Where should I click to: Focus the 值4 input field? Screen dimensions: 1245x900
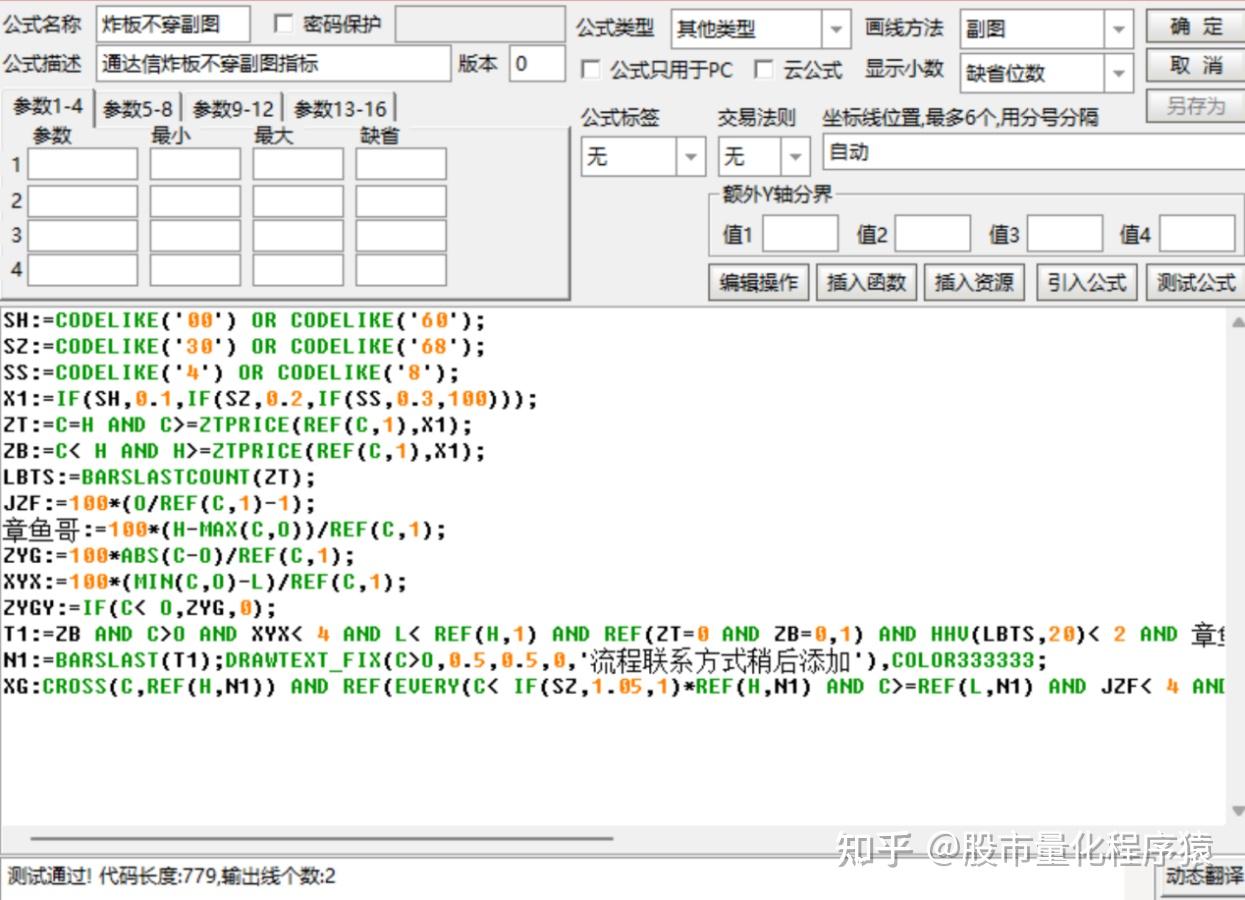[1197, 234]
